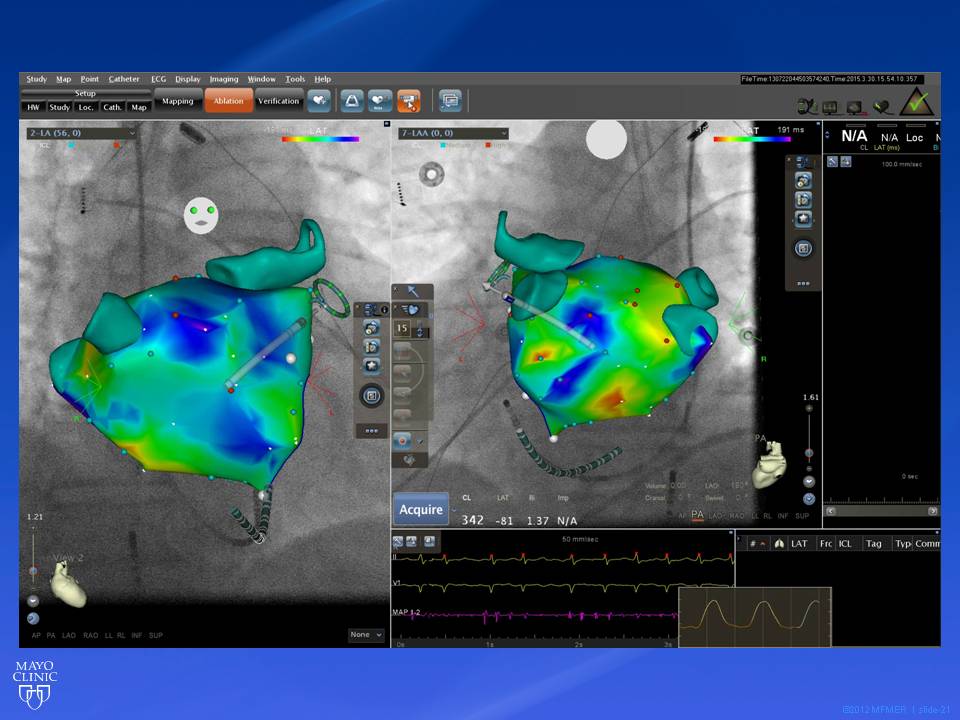Switch to the Mapping mode tab
Viewport: 960px width, 720px height.
click(x=177, y=101)
